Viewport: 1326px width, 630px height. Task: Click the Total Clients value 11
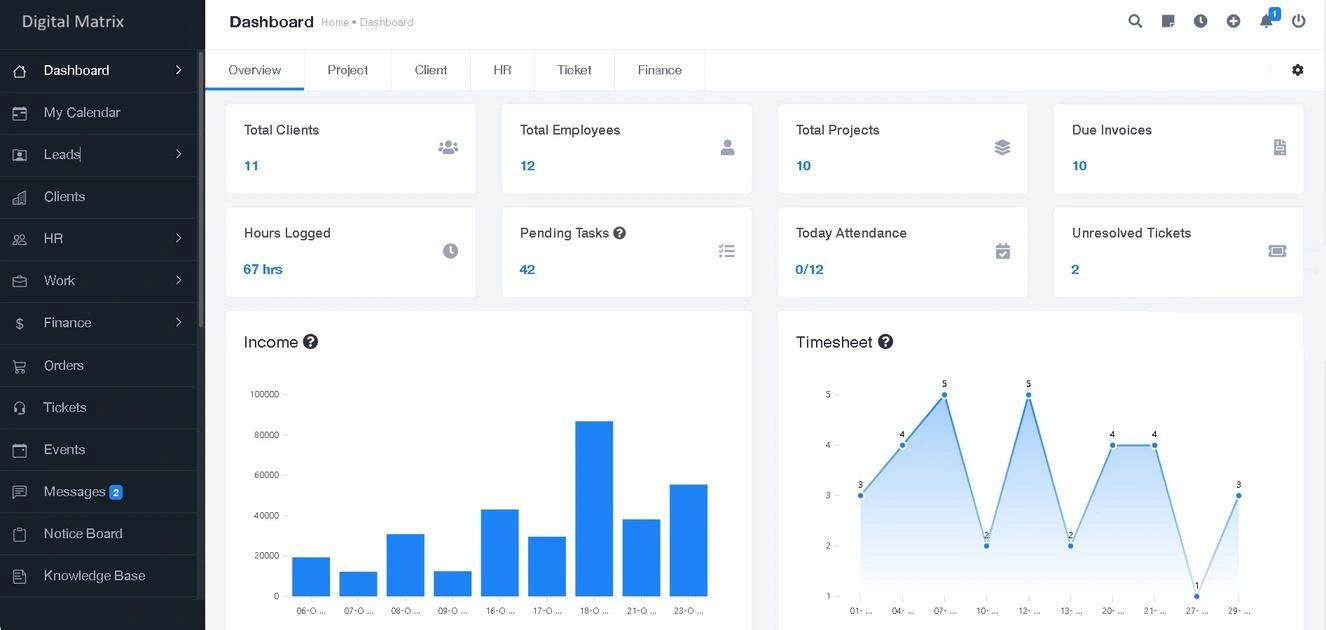(251, 166)
